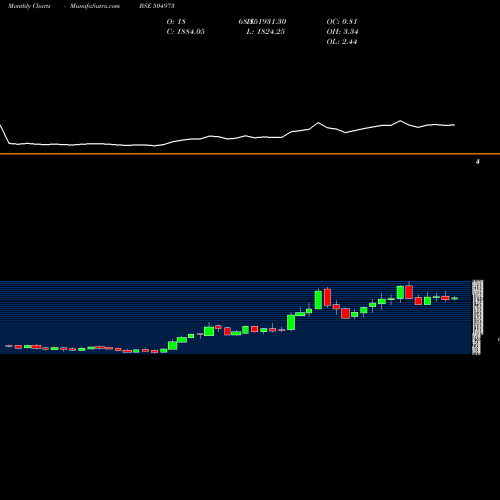
Task: Click the 'L: 1824.25' low value
Action: 266,32
